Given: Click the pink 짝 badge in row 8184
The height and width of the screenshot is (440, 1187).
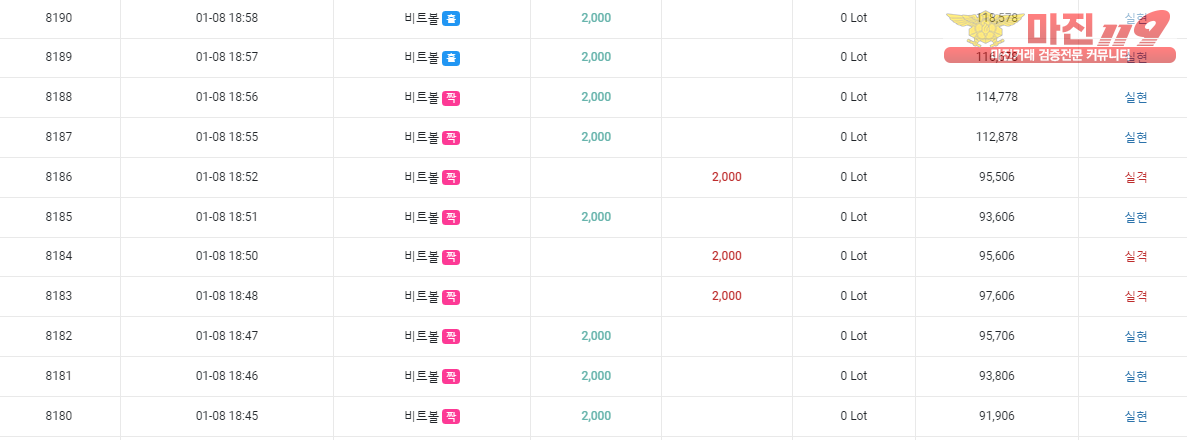Looking at the screenshot, I should 451,256.
